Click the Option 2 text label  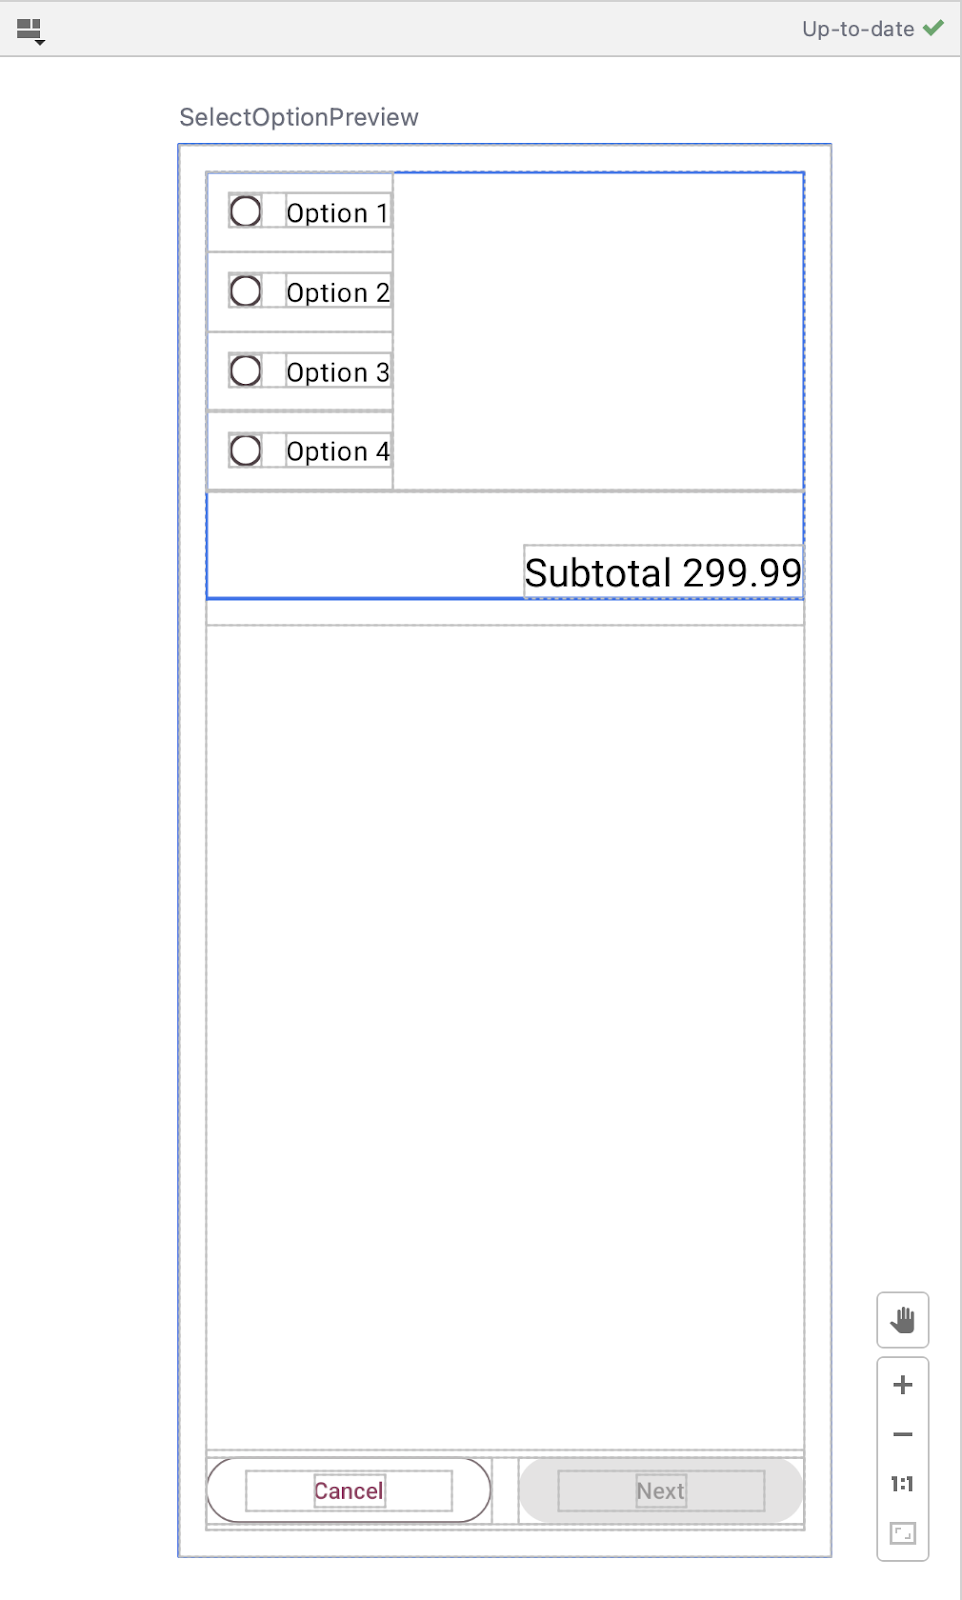click(x=337, y=293)
